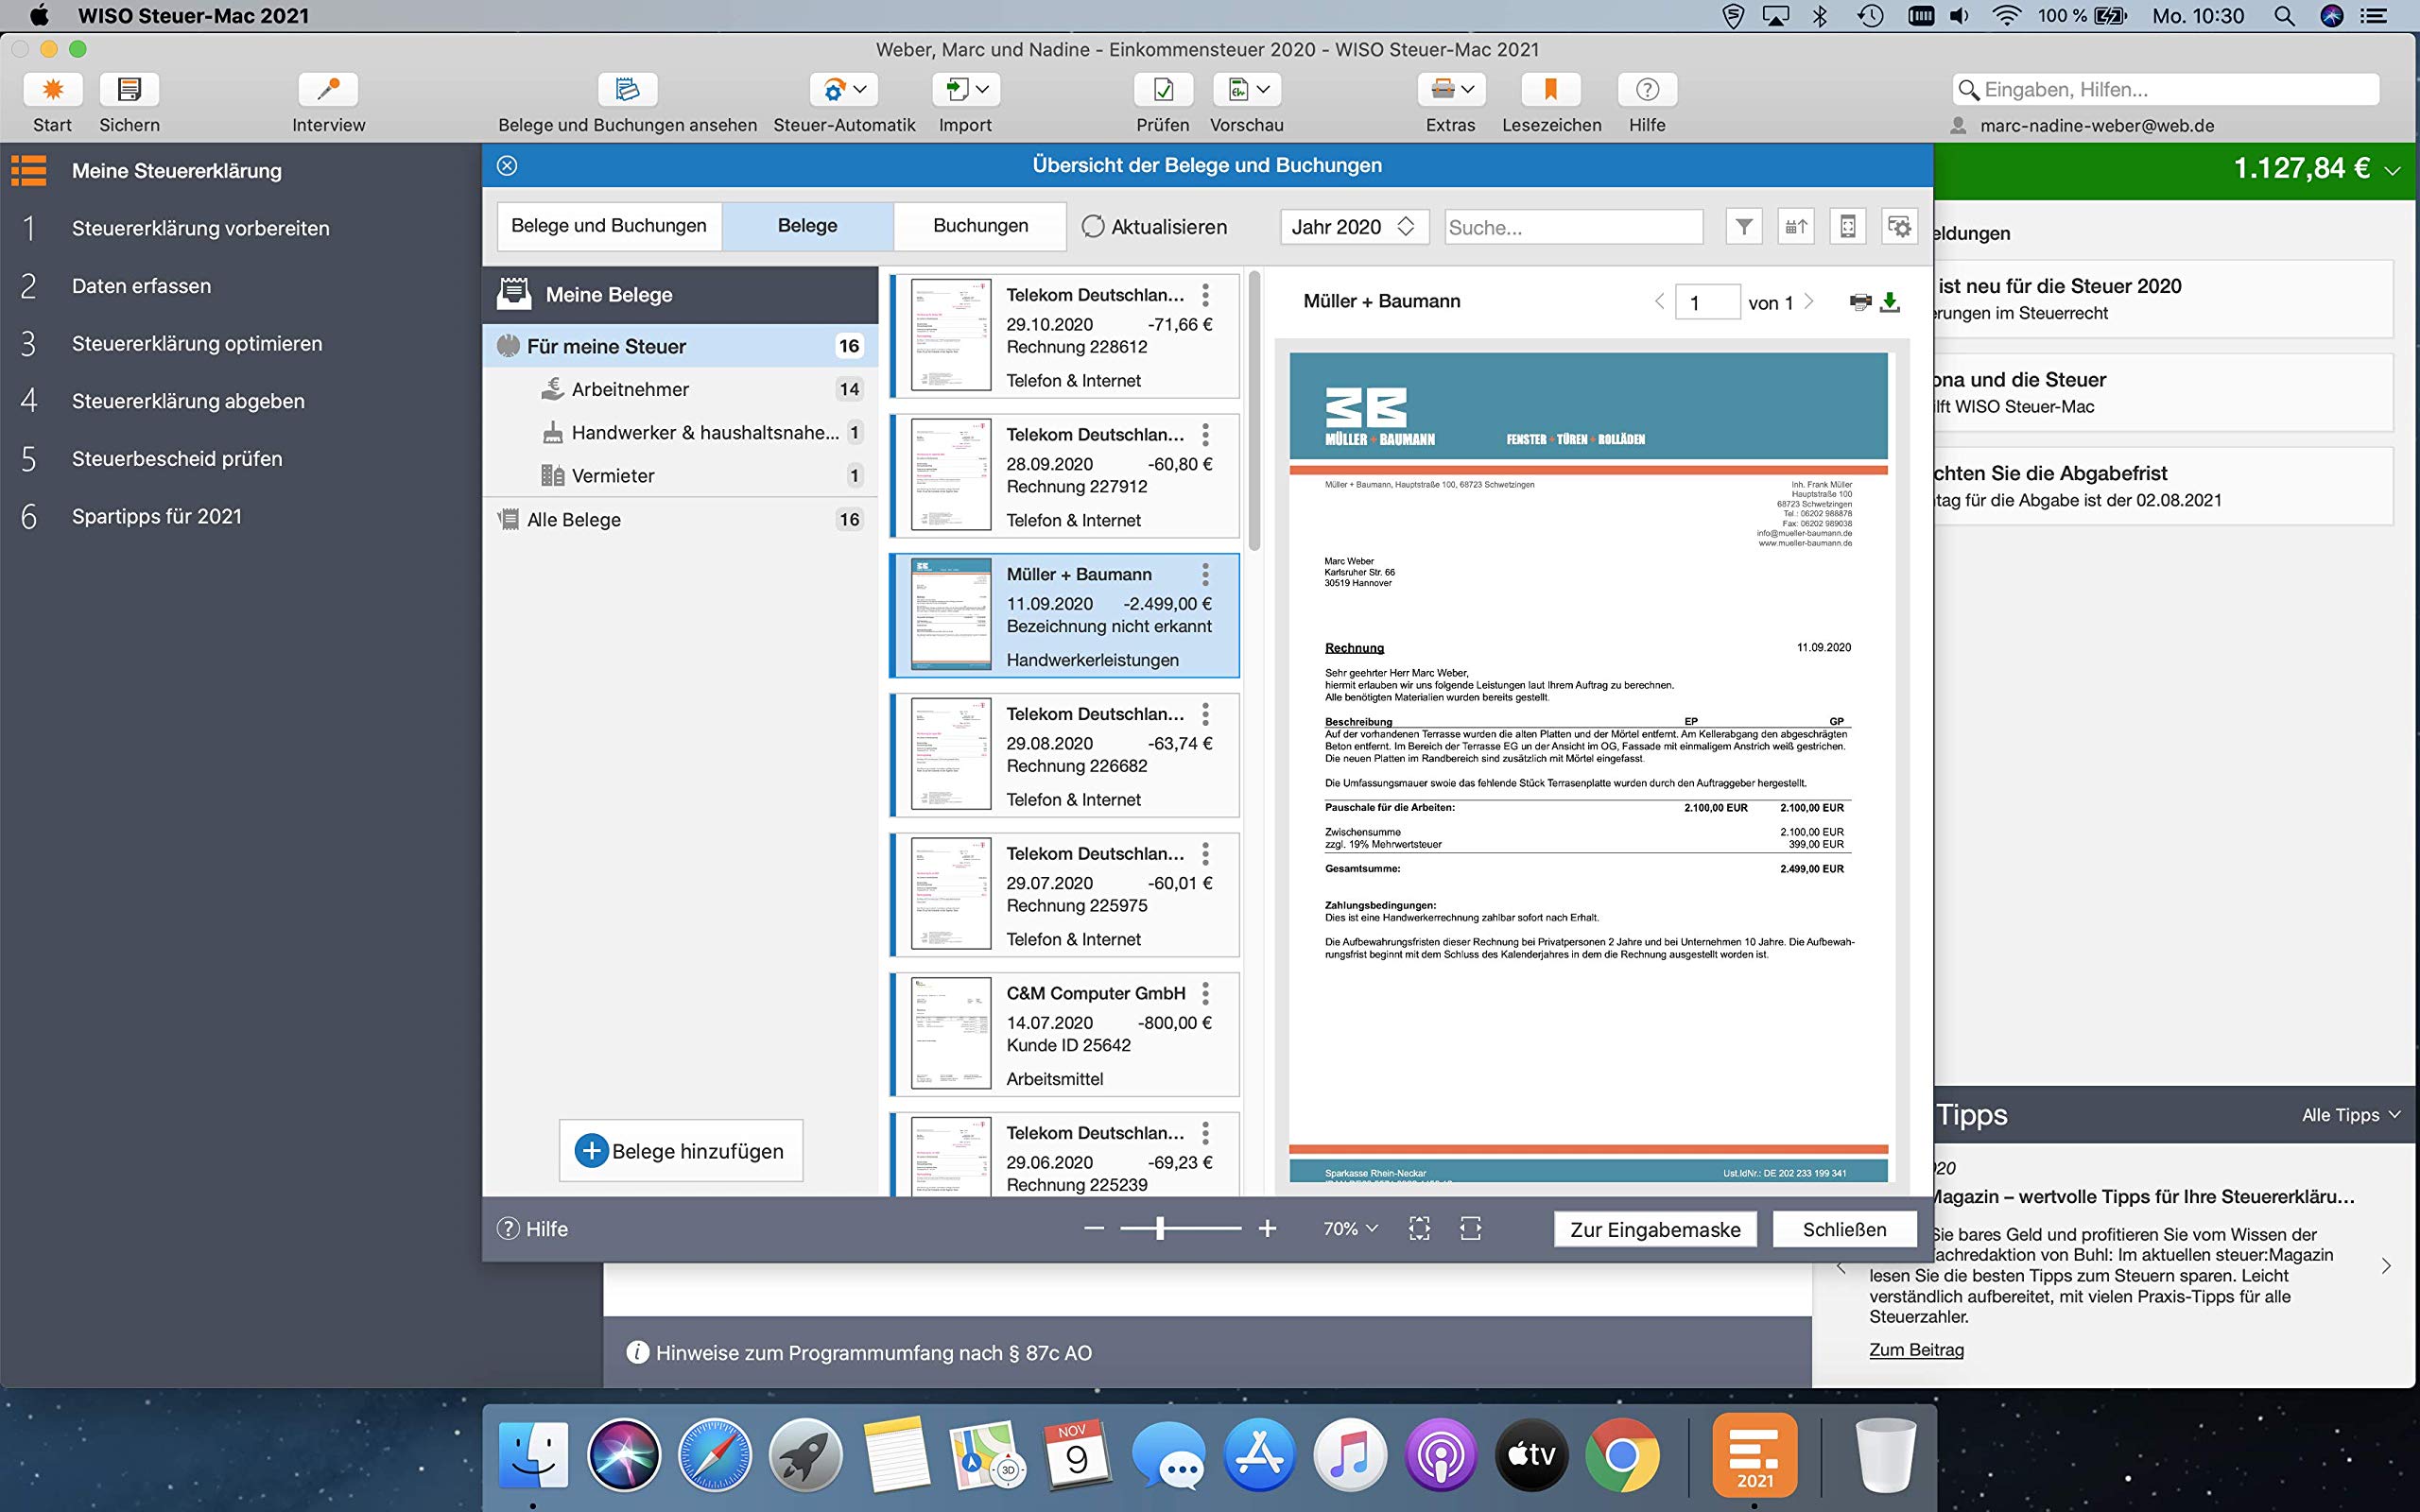2420x1512 pixels.
Task: Click the Spotlight search menu bar icon
Action: tap(2284, 16)
